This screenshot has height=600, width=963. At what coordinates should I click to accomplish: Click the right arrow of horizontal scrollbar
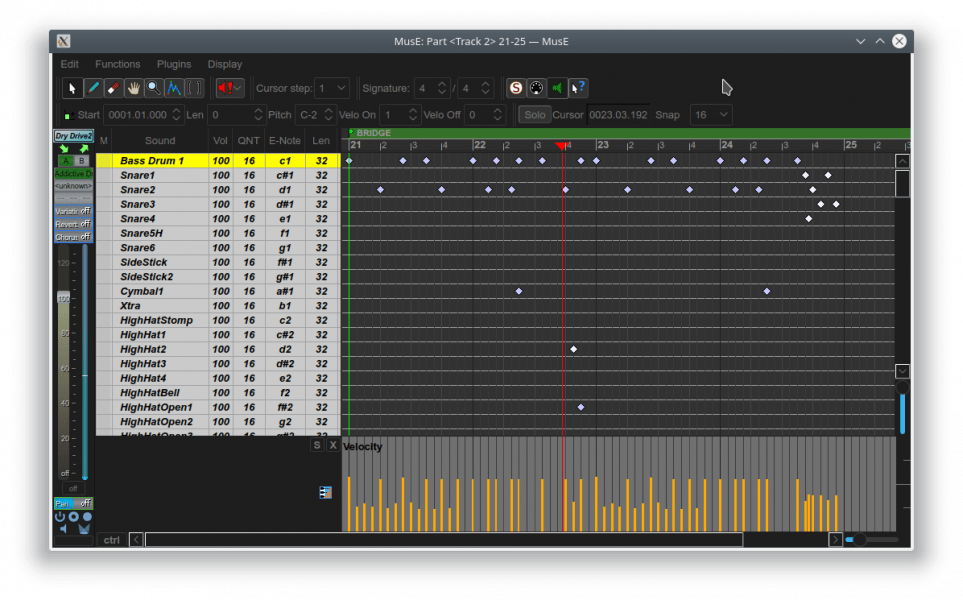pyautogui.click(x=835, y=540)
